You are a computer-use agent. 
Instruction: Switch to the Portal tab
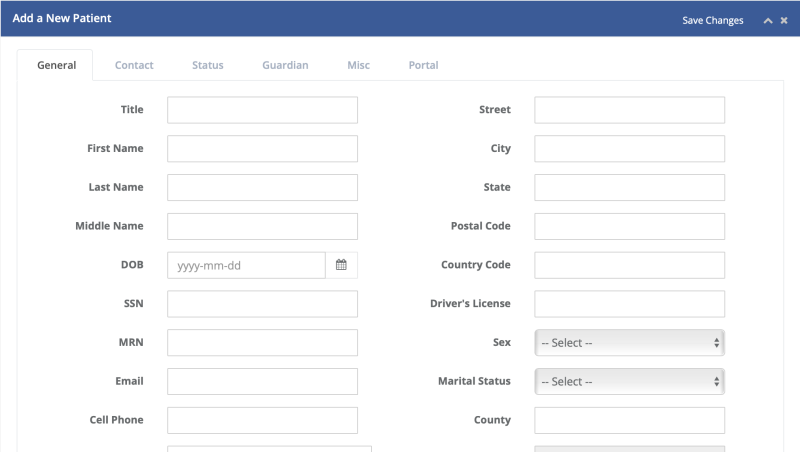click(x=423, y=65)
